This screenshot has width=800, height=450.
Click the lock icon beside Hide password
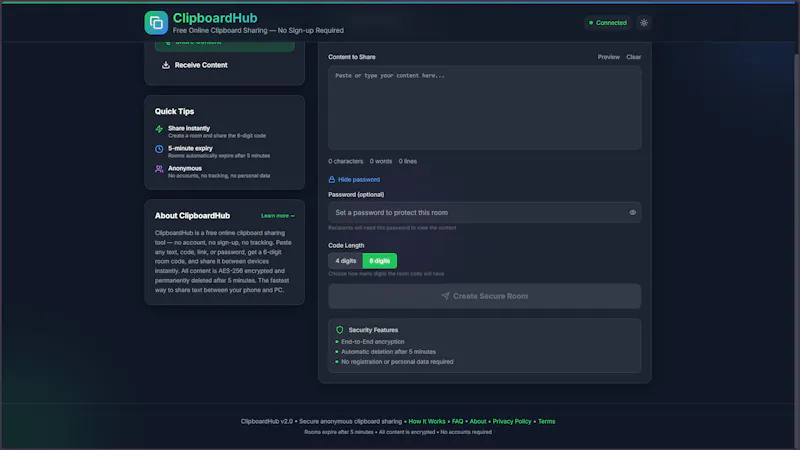point(332,180)
